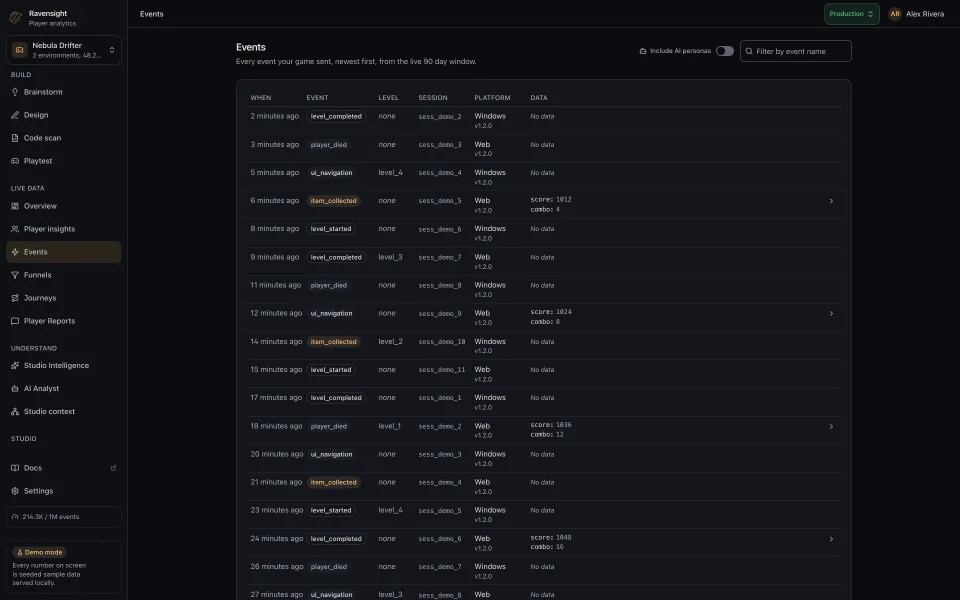960x600 pixels.
Task: Expand the score 1012 event row chevron
Action: 831,201
